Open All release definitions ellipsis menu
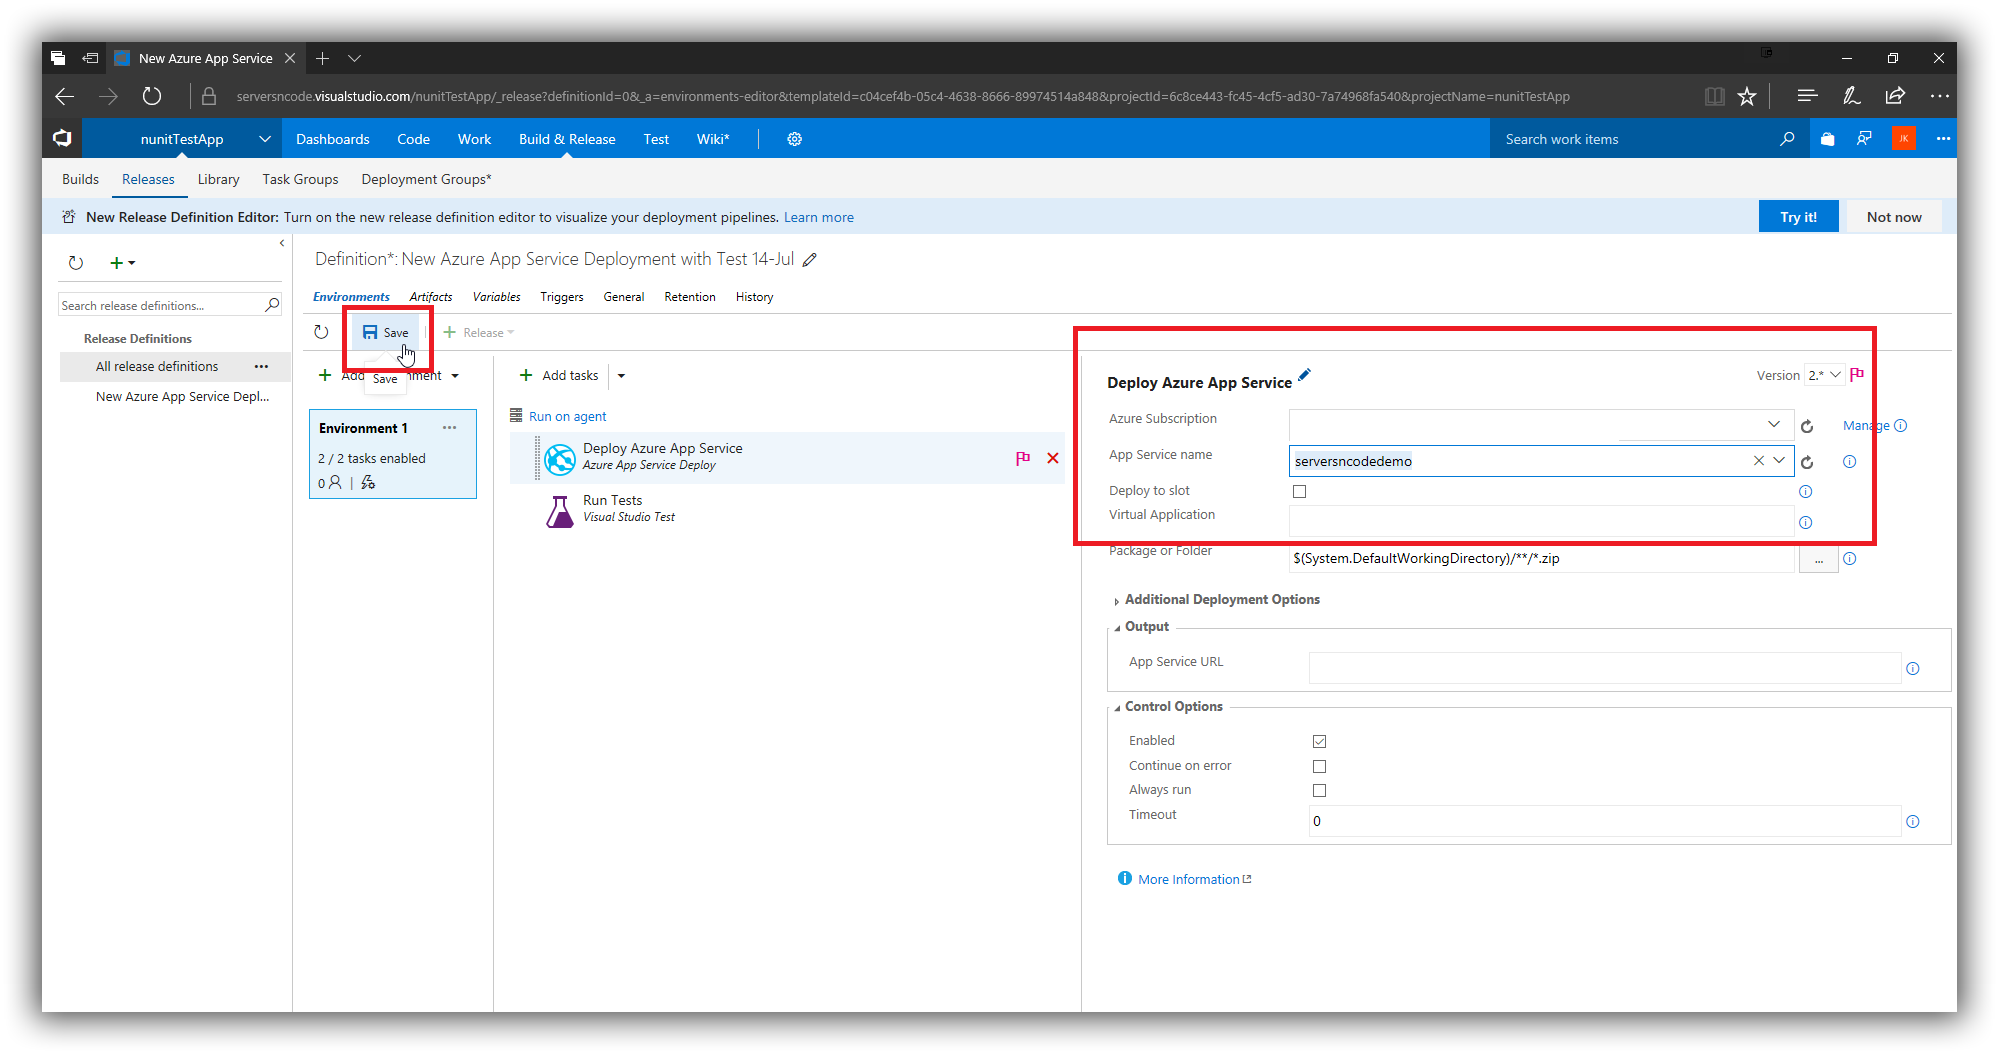This screenshot has width=1999, height=1054. point(261,367)
